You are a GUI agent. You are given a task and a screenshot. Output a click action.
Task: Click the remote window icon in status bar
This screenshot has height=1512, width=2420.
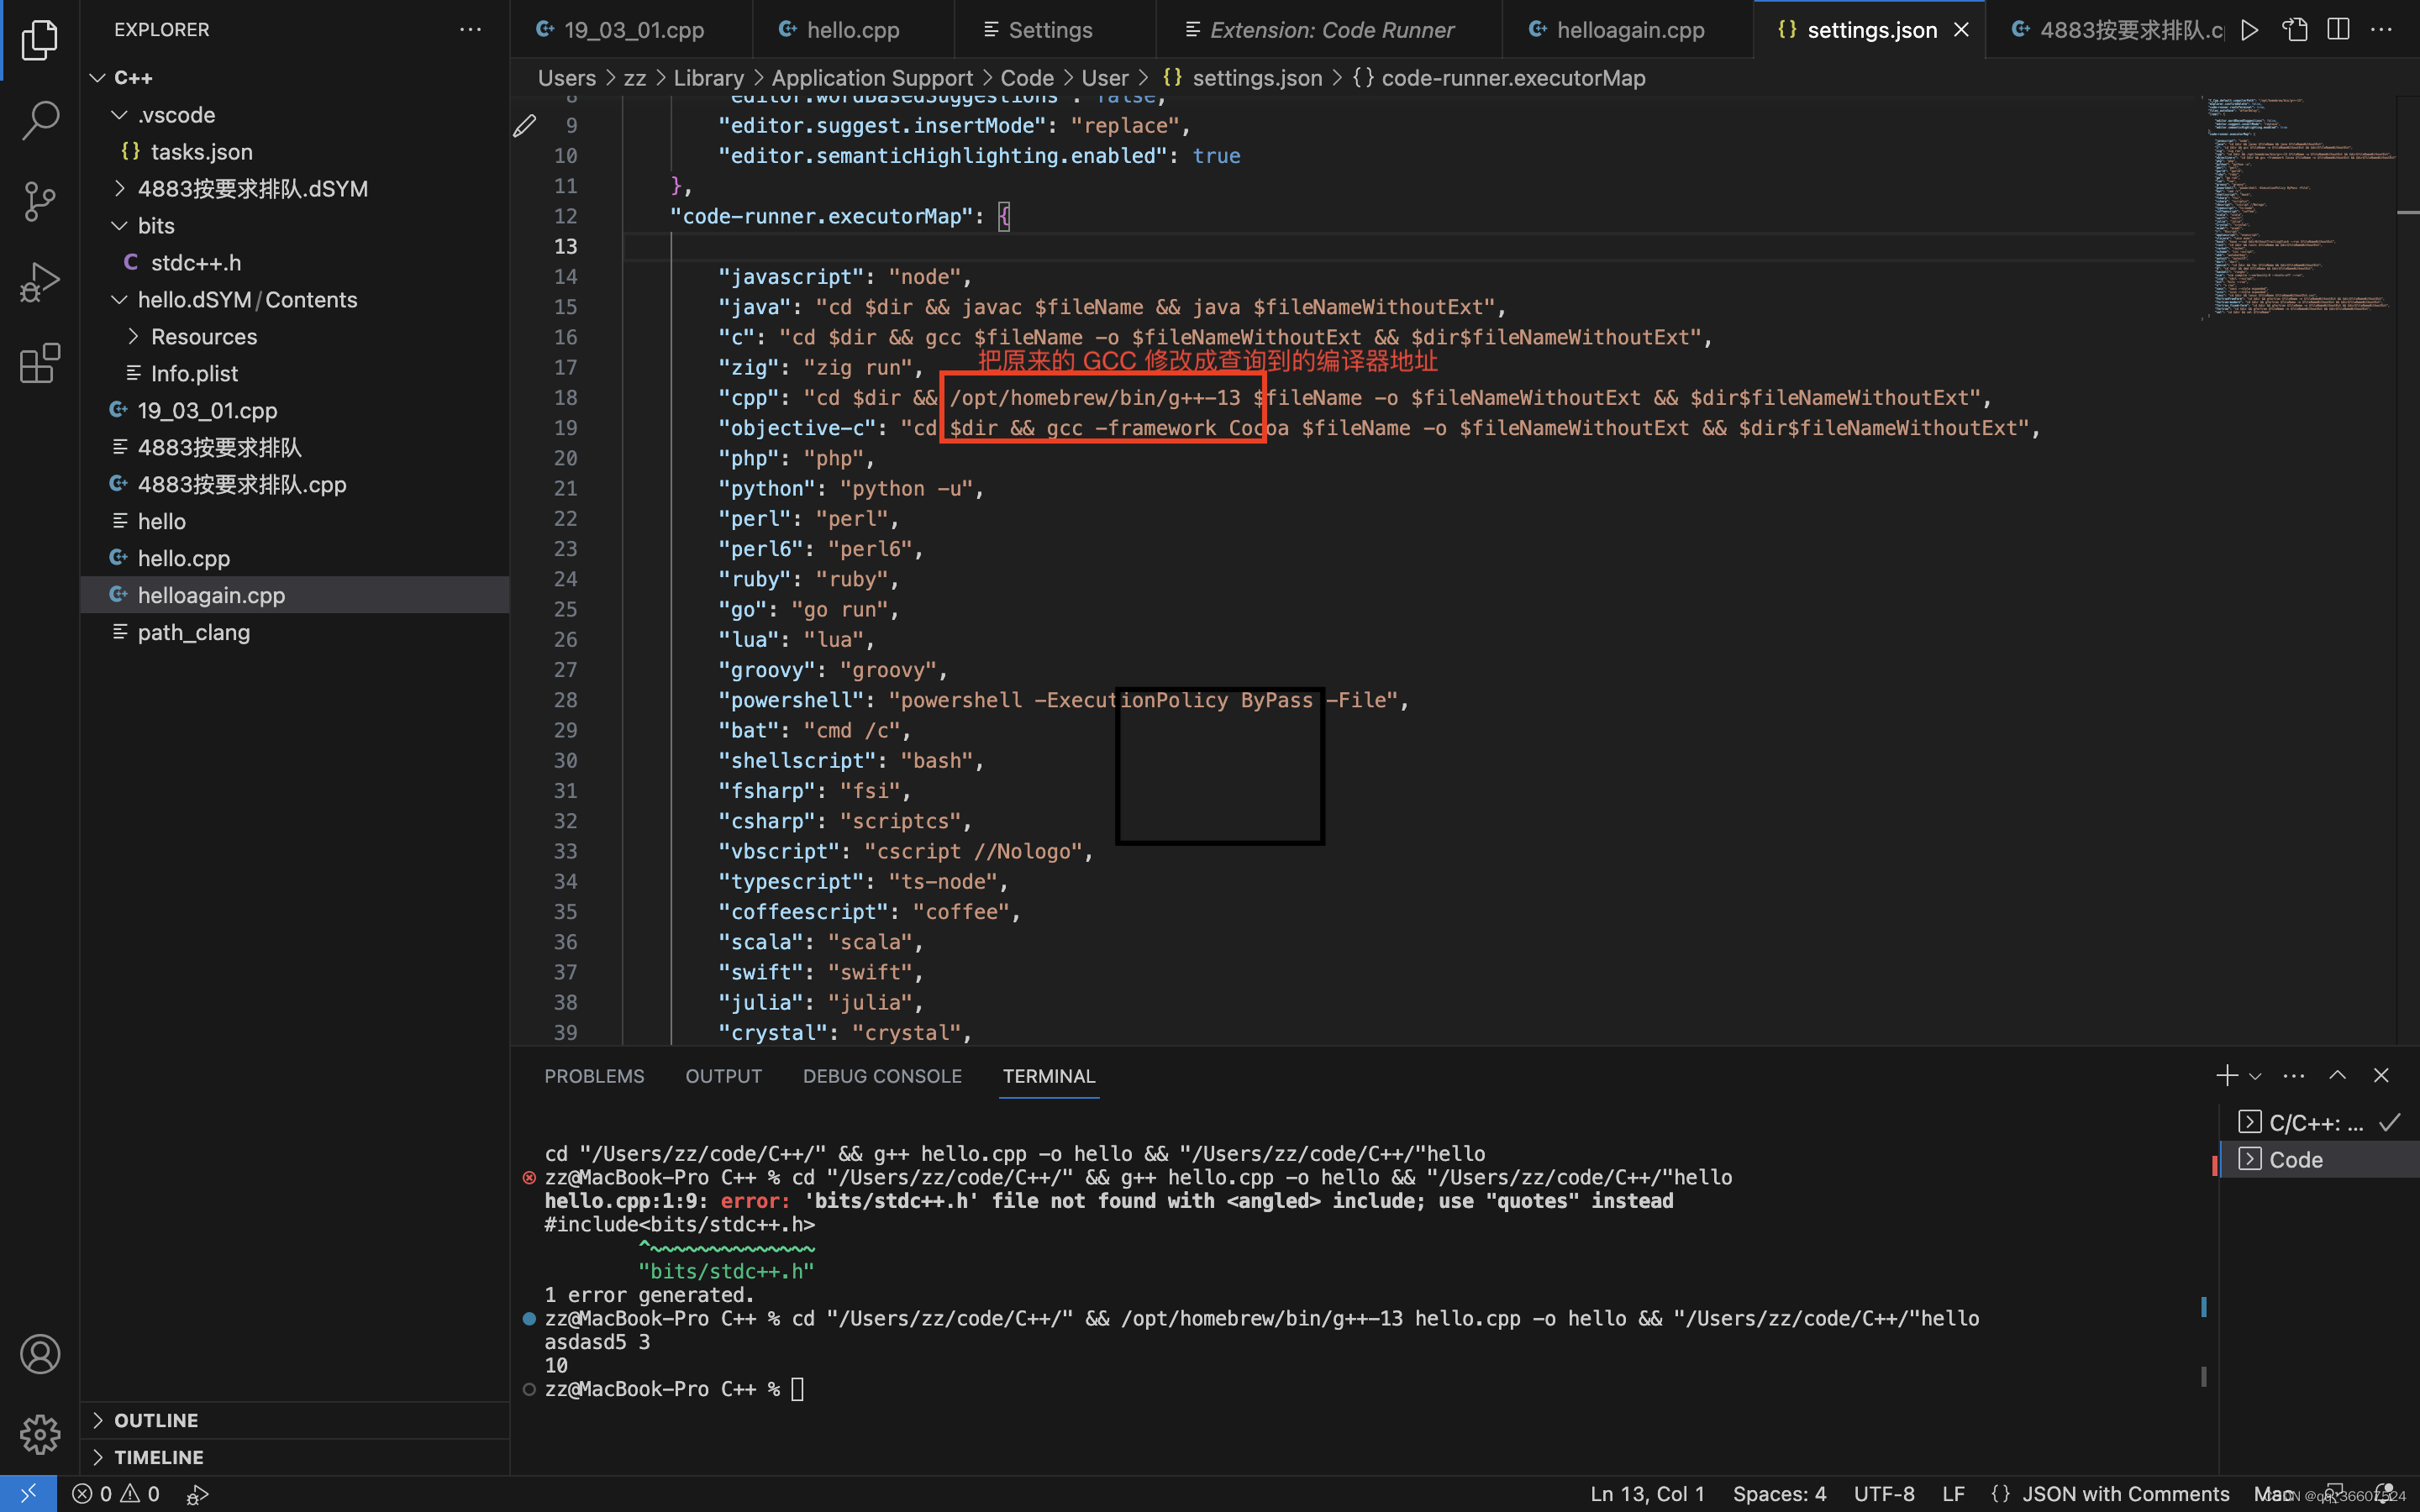coord(28,1494)
